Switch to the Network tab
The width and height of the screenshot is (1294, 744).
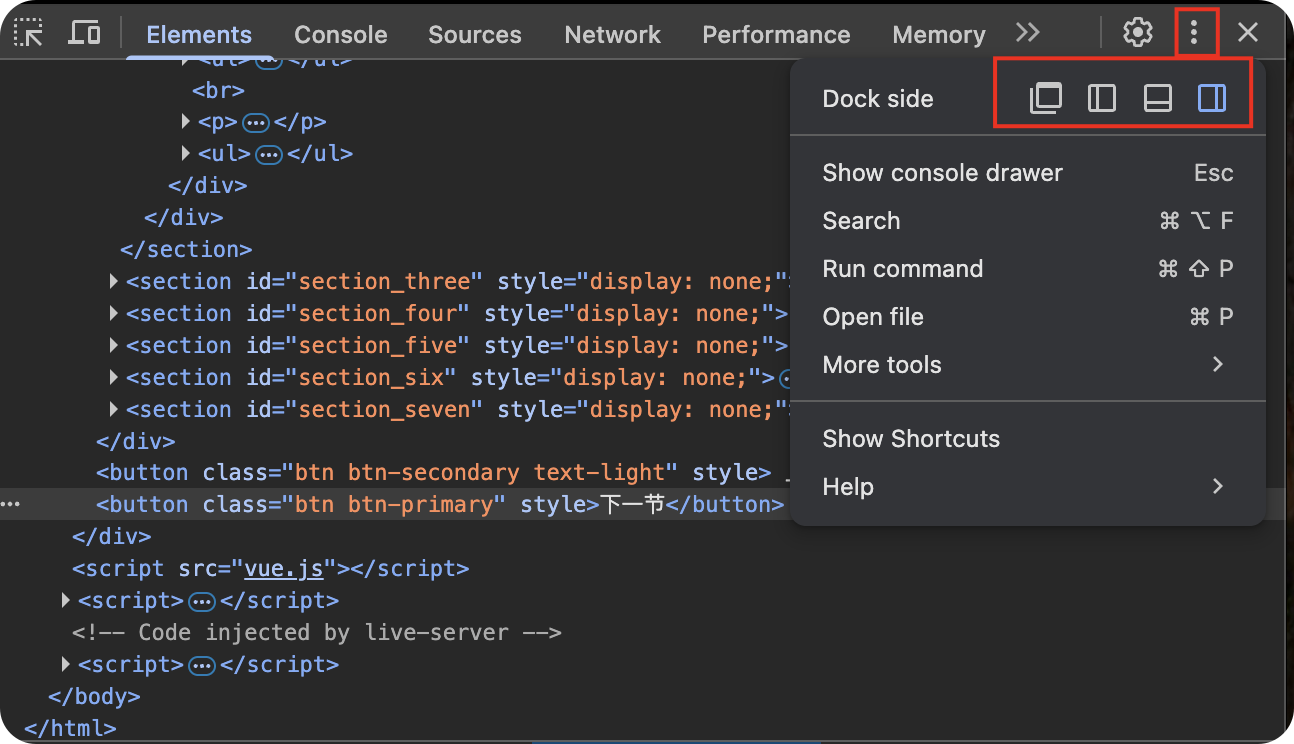pos(612,33)
